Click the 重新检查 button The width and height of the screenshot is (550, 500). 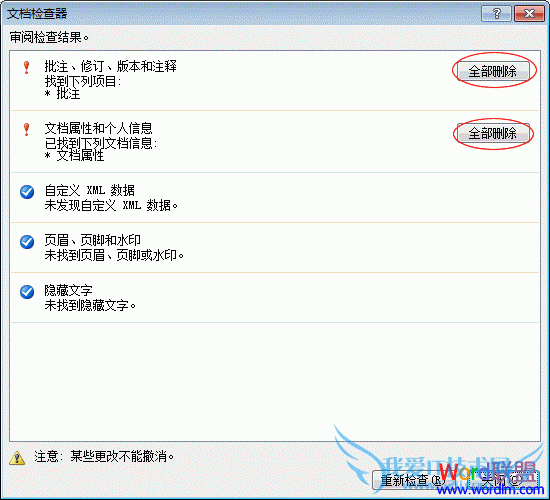pyautogui.click(x=410, y=479)
